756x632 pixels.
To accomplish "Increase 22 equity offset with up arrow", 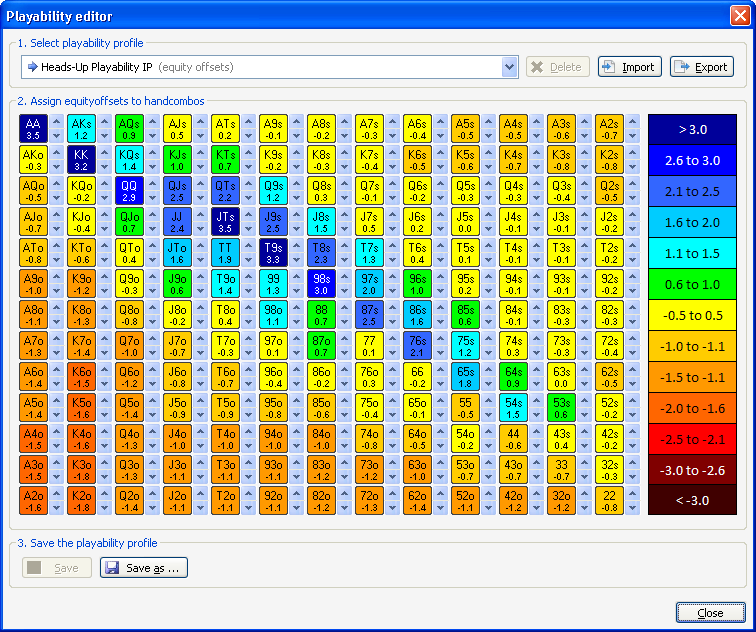I will (633, 493).
